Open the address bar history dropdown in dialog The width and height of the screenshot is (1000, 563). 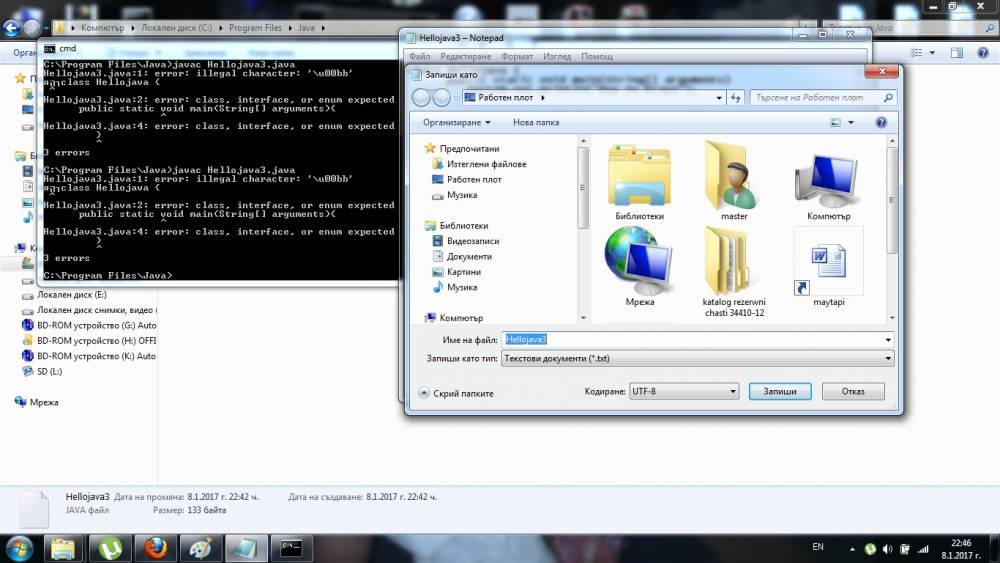click(719, 98)
